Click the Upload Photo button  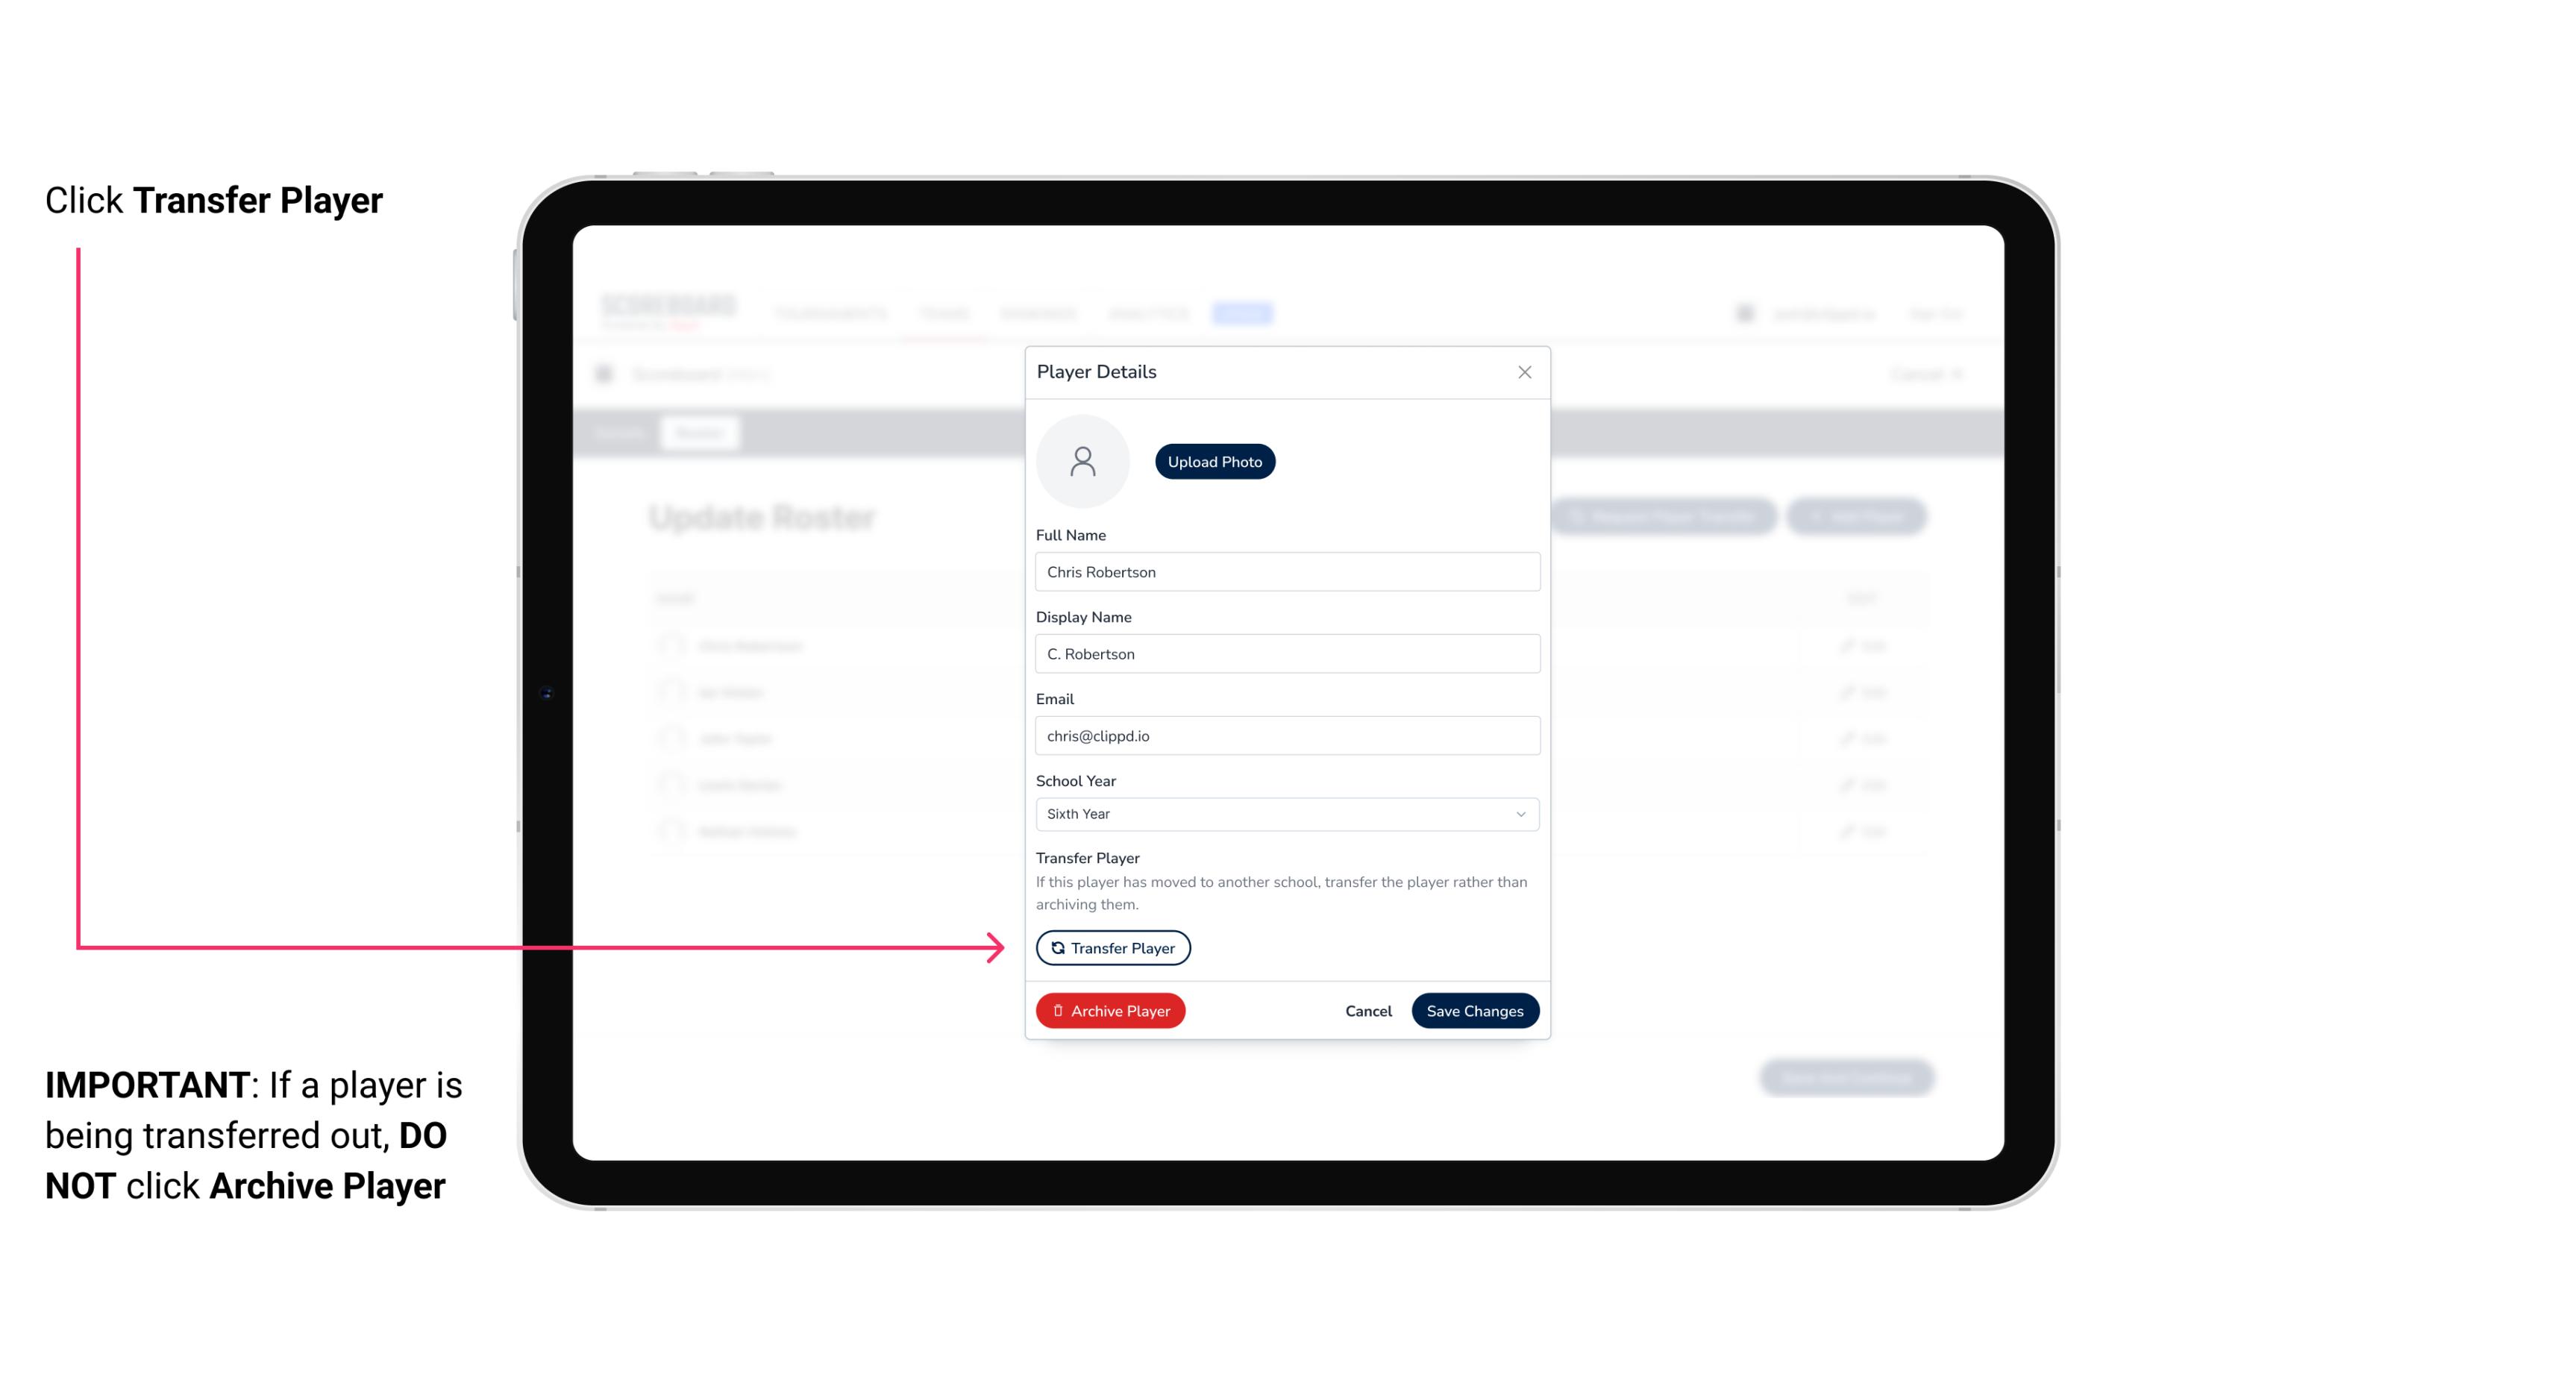point(1215,461)
